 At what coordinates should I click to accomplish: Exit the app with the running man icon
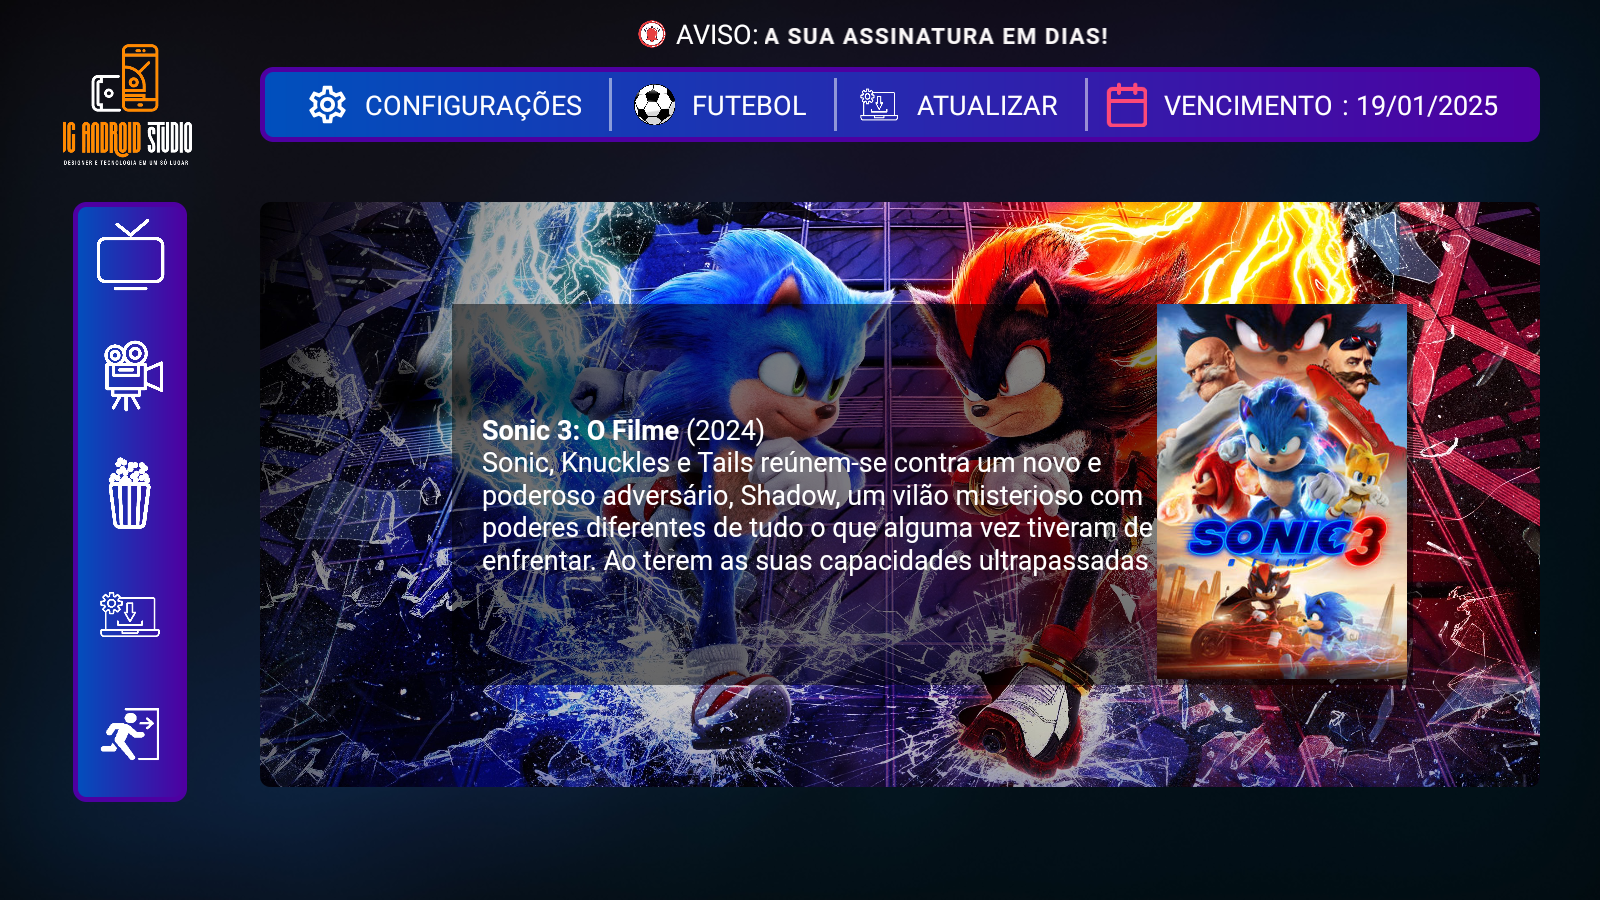[x=130, y=734]
